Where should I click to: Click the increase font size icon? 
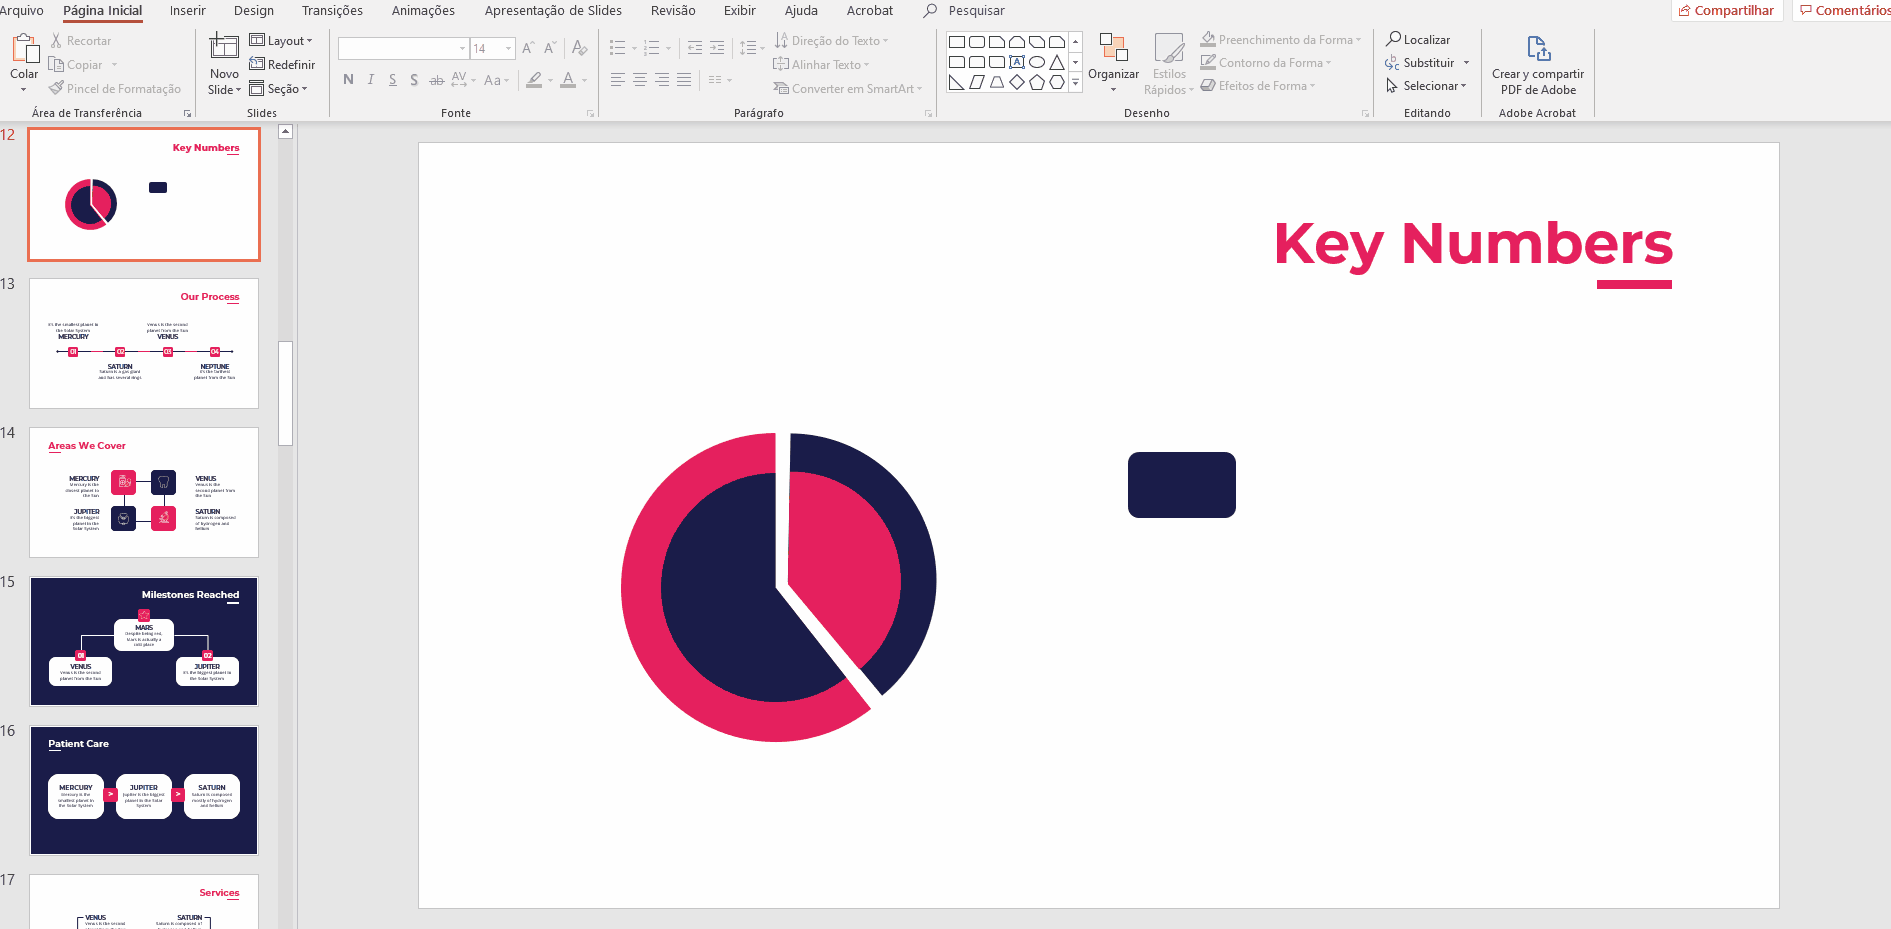[x=528, y=48]
